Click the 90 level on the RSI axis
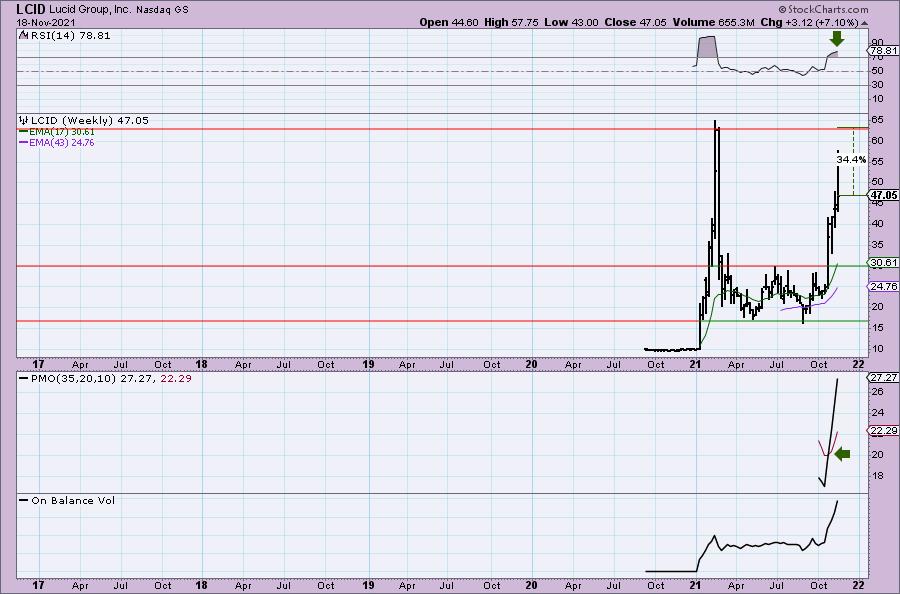 click(x=877, y=42)
